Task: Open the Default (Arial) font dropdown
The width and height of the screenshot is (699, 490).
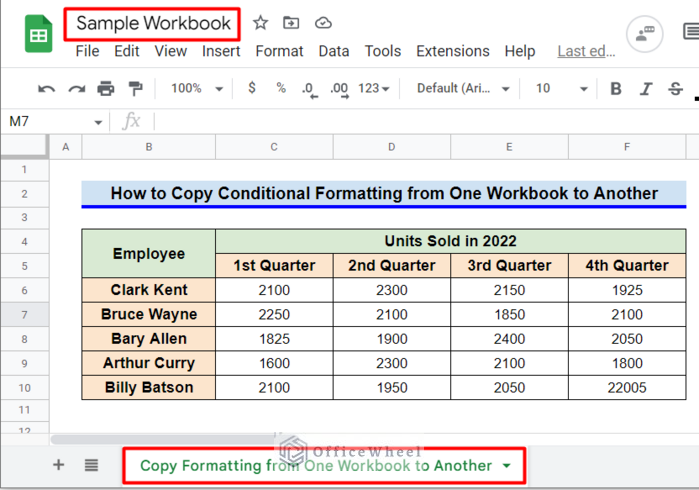Action: (x=463, y=88)
